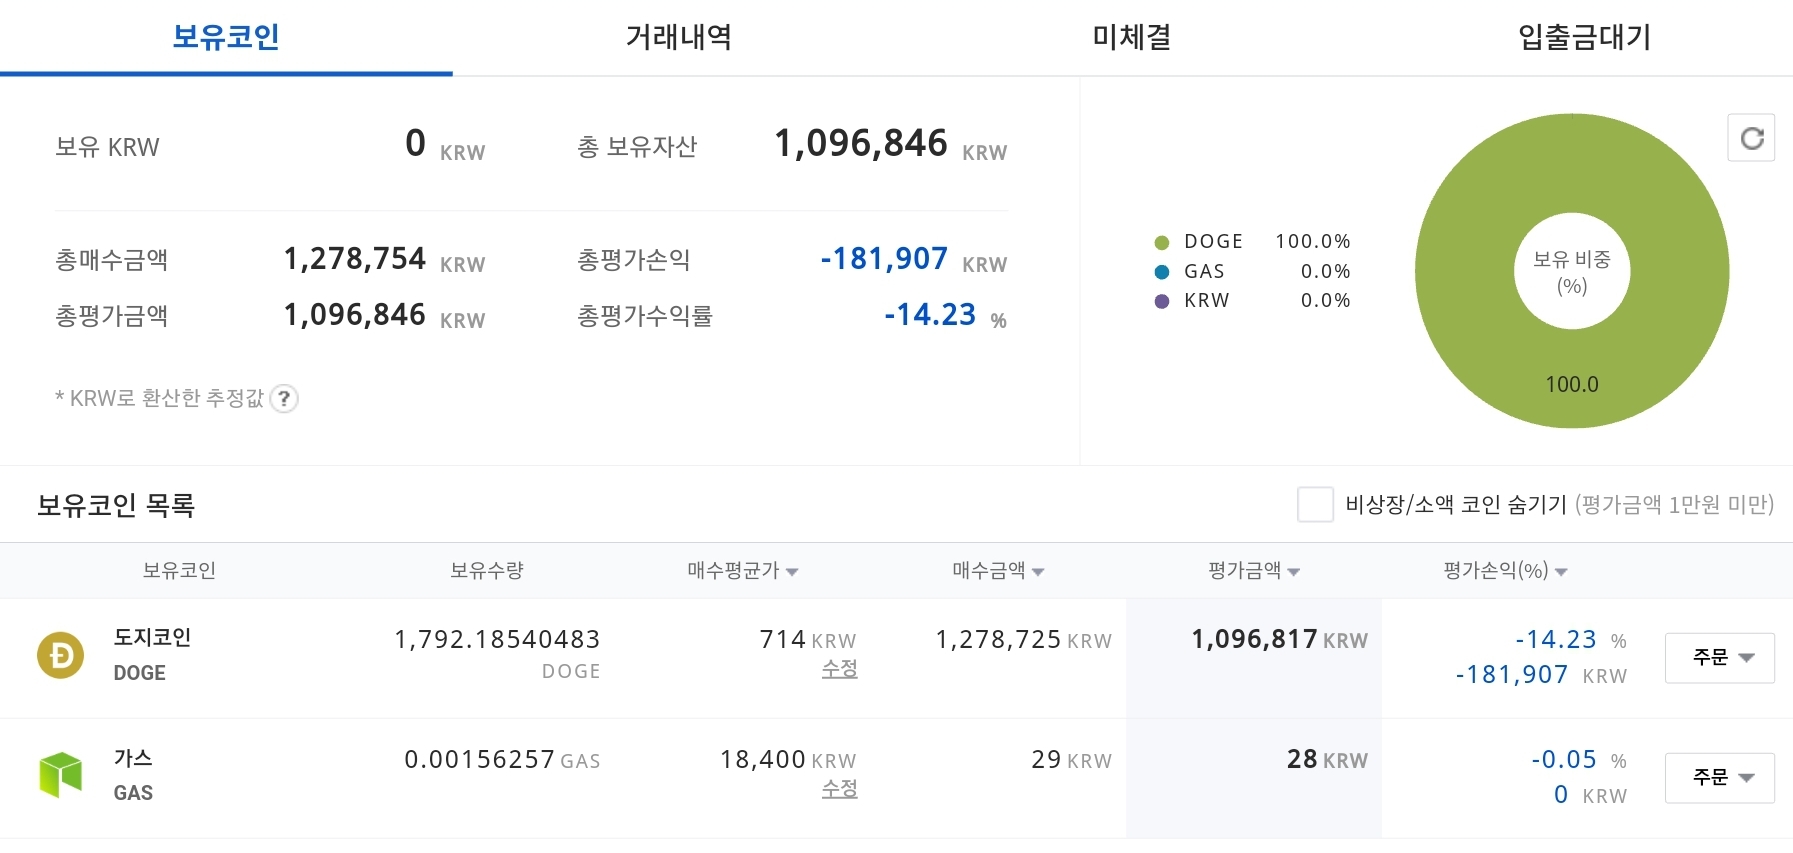Open the 주문 dropdown for GAS
This screenshot has width=1793, height=853.
(1719, 778)
